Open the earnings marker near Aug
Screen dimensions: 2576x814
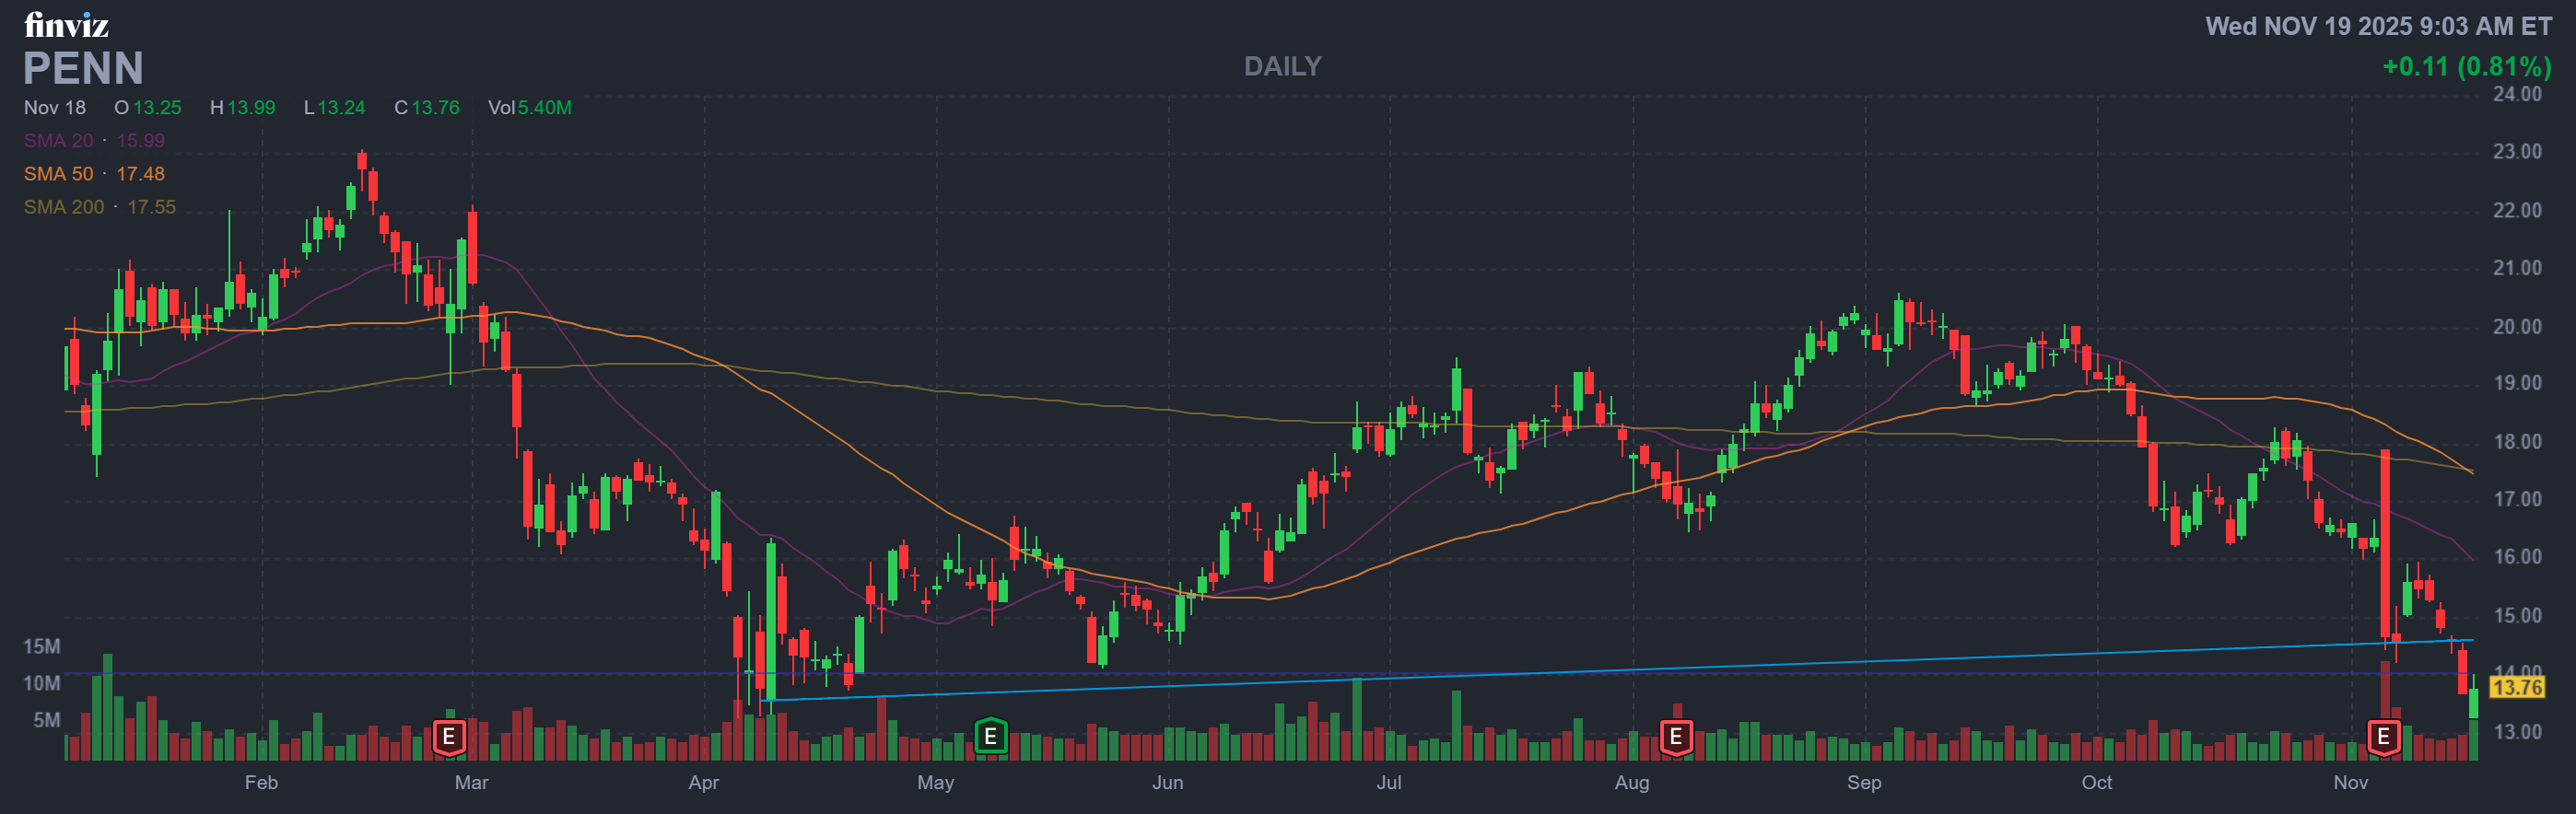[1676, 738]
